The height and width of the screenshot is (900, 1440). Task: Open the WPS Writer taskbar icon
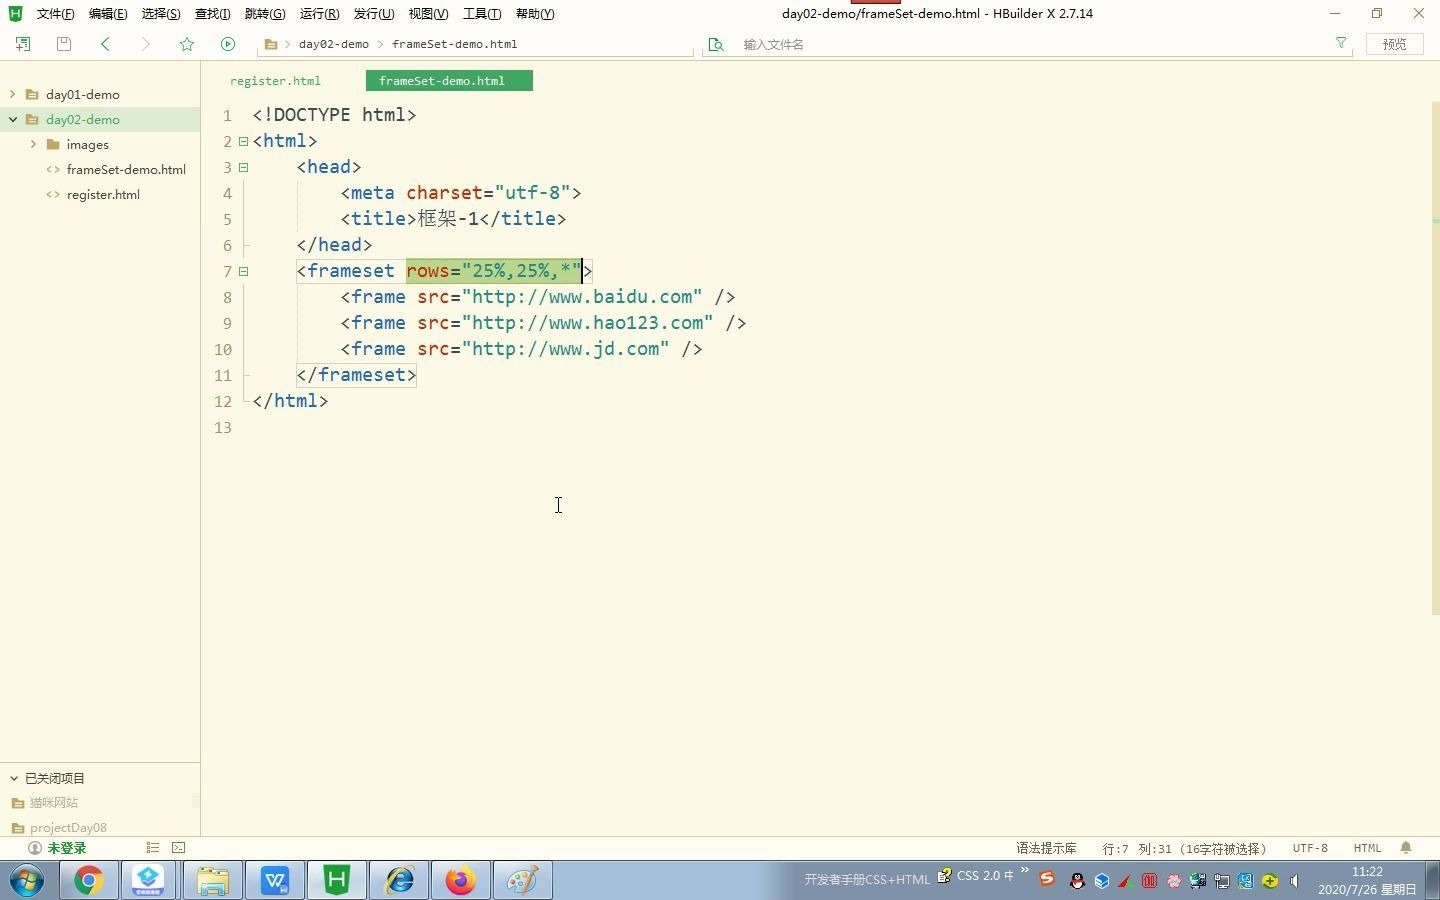274,881
